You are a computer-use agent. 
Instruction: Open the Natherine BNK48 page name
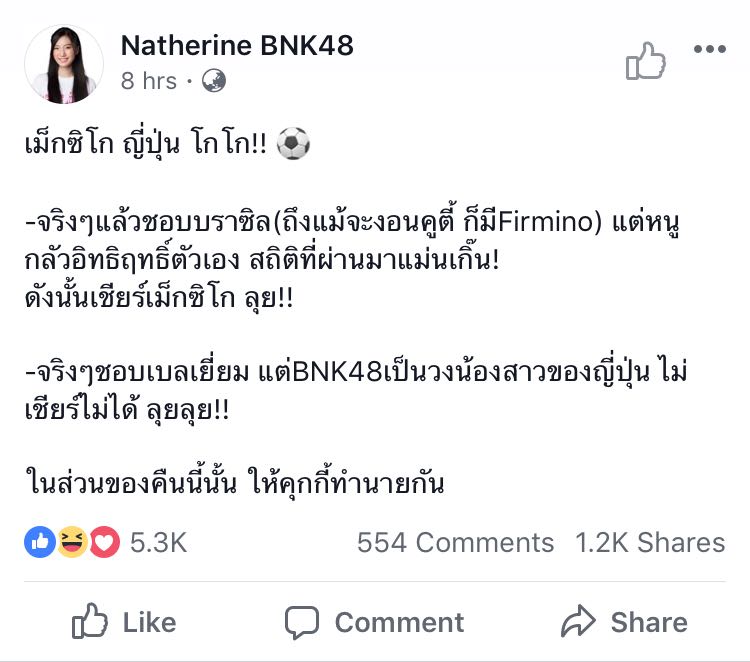(237, 45)
